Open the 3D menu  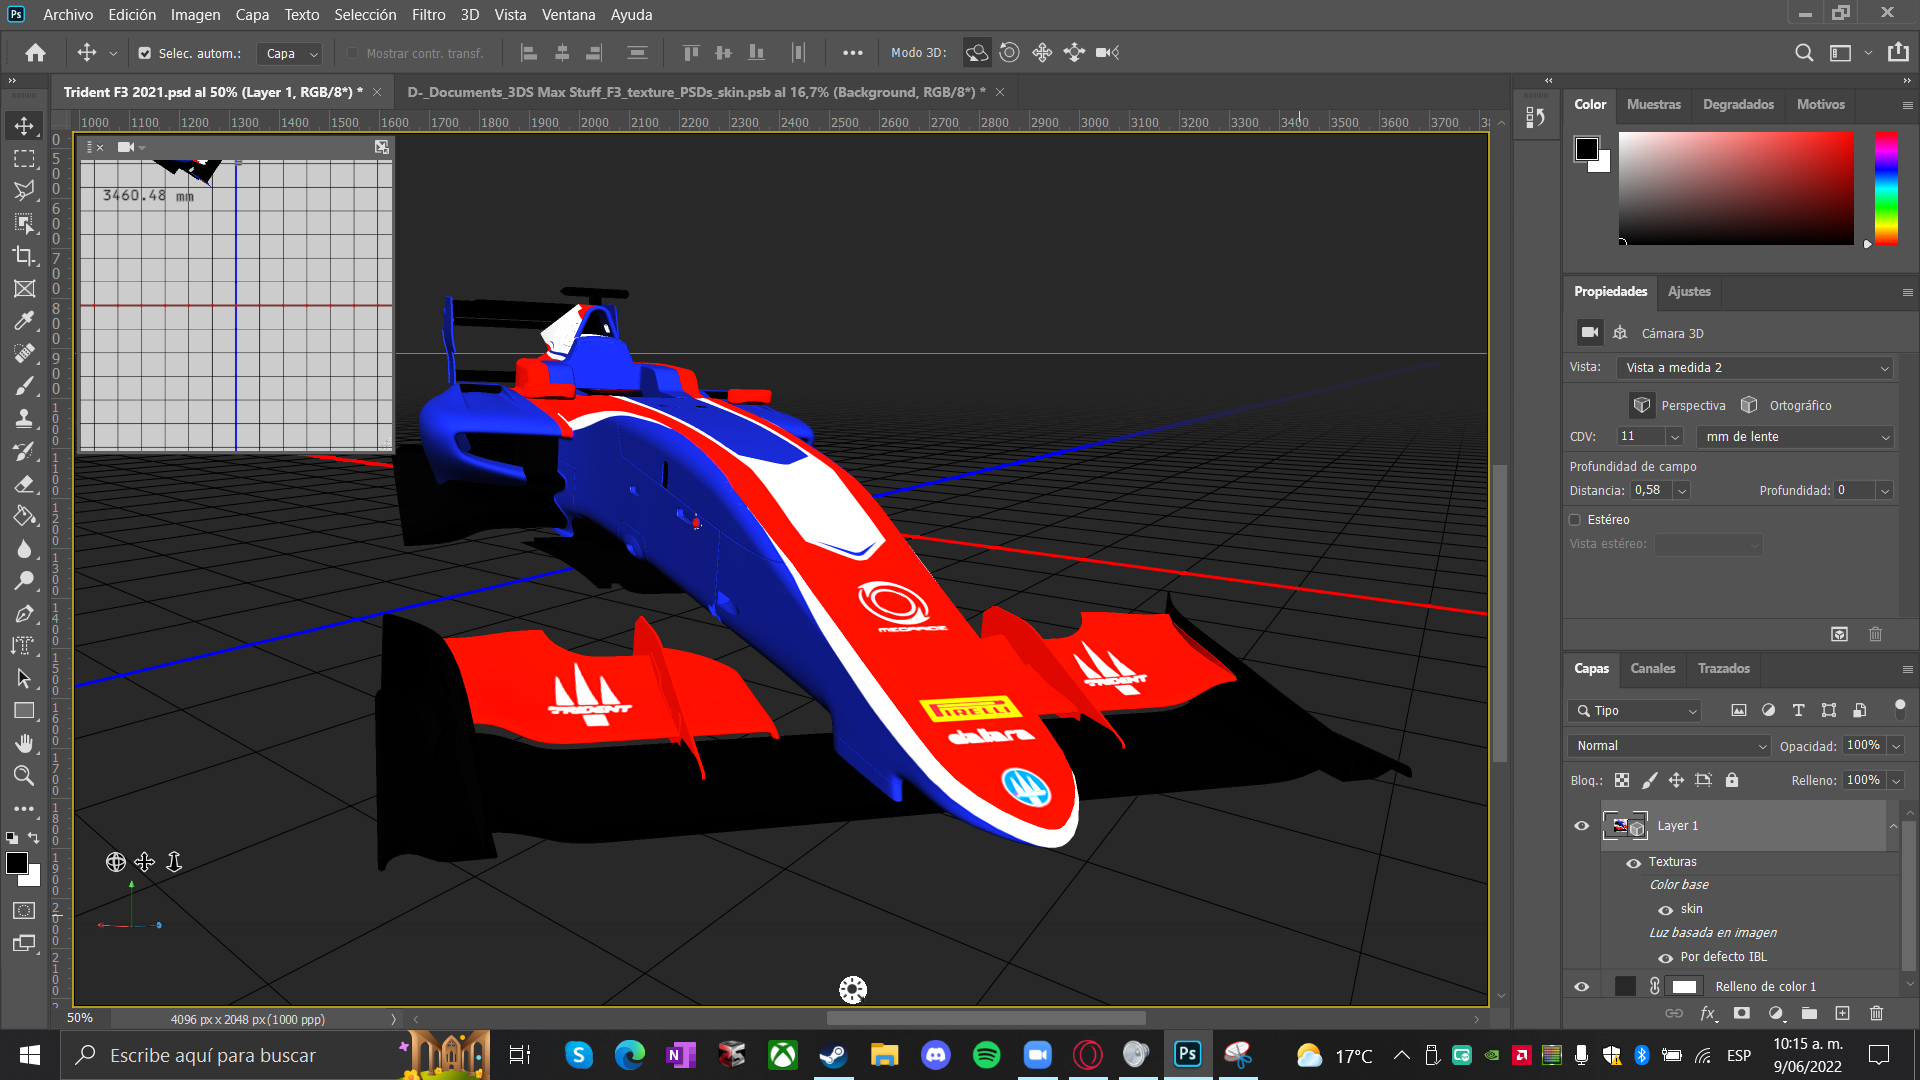(470, 15)
